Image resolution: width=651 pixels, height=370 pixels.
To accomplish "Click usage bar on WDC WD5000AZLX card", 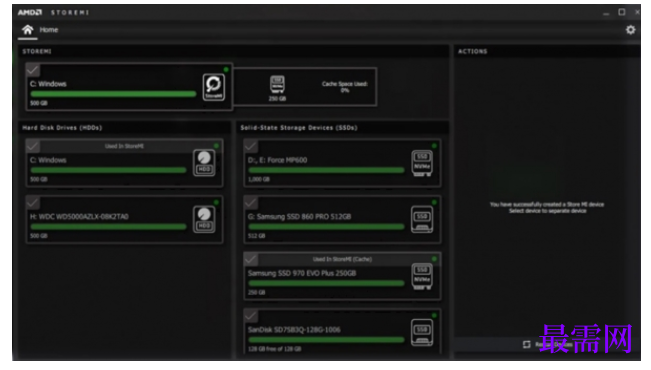I will point(108,227).
